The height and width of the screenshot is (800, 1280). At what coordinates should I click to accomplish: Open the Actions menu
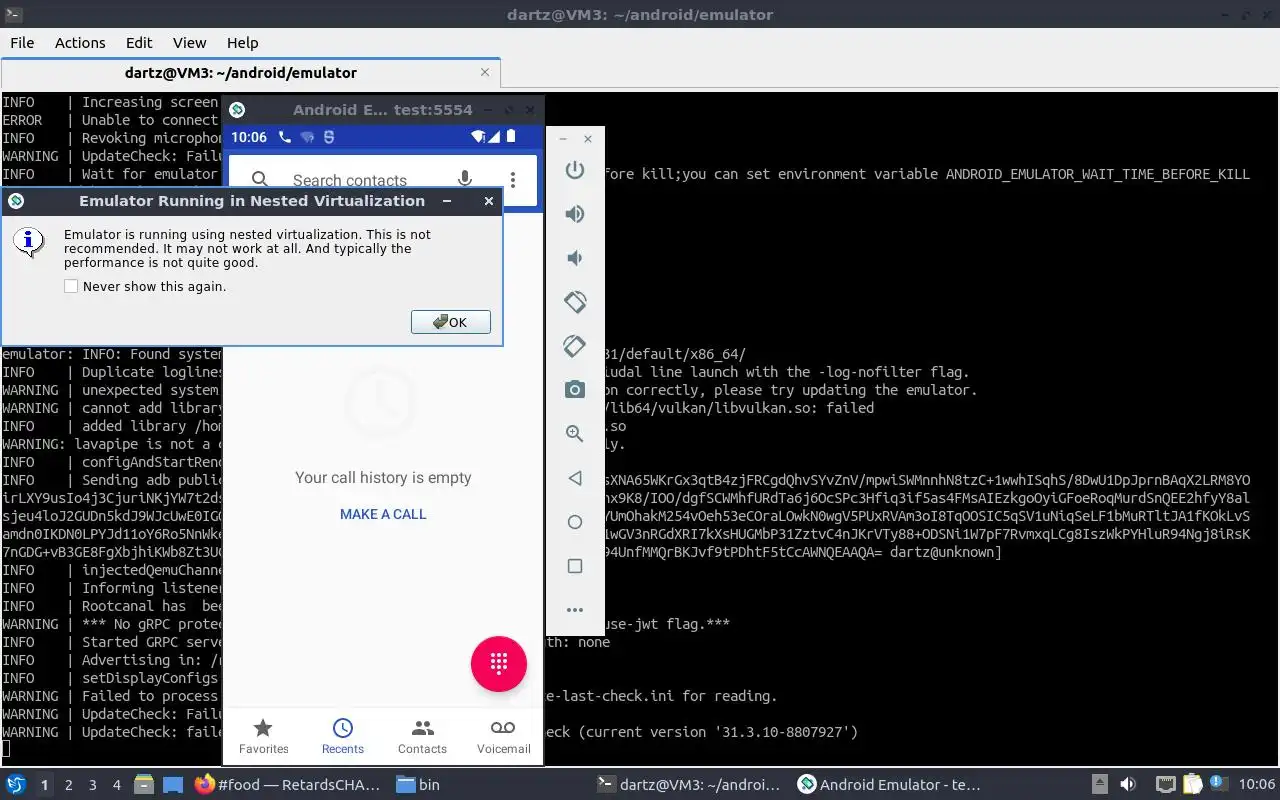[x=80, y=43]
